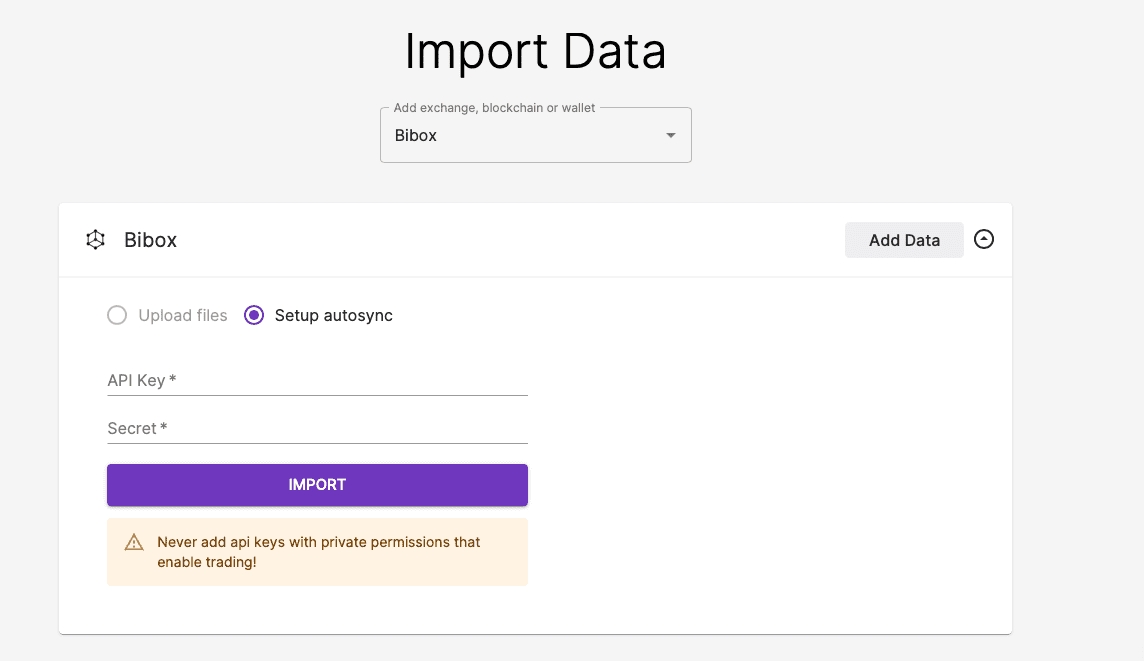
Task: Click the Upload files label text
Action: click(183, 316)
